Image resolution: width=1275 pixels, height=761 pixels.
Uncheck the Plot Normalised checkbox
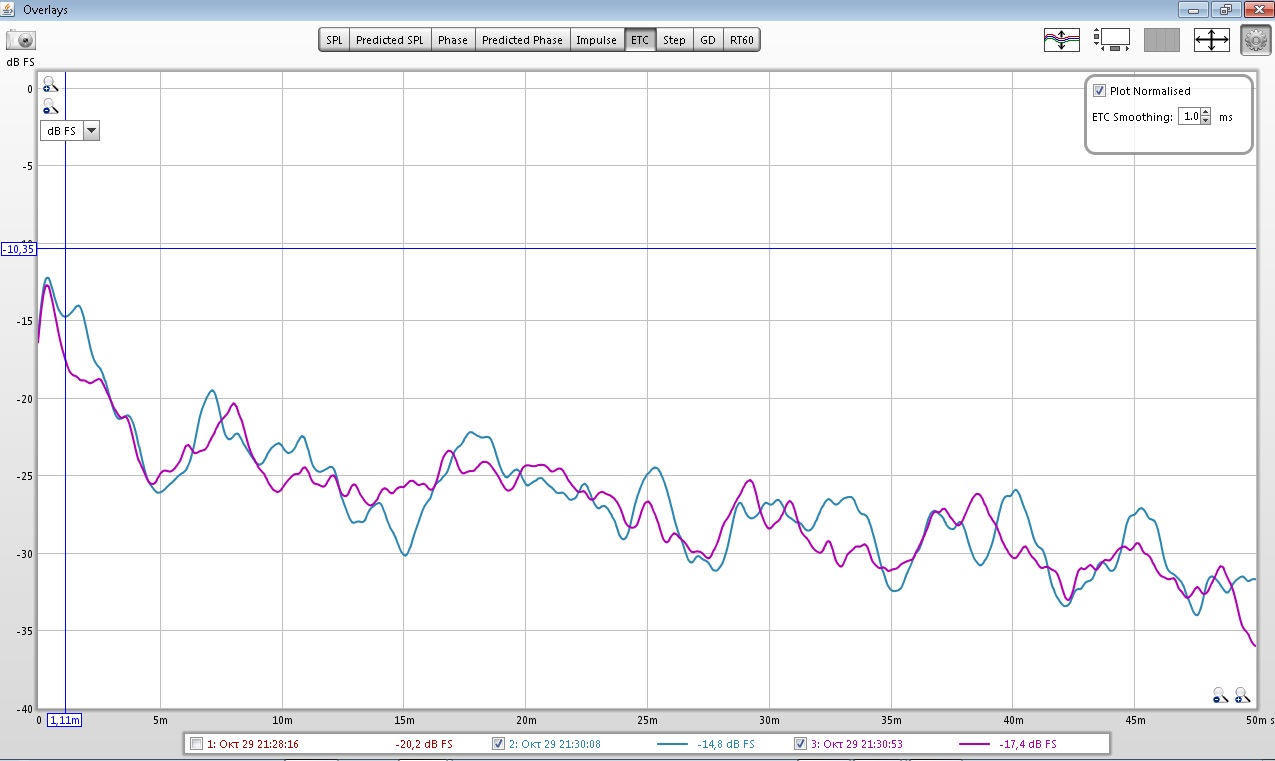(x=1100, y=91)
